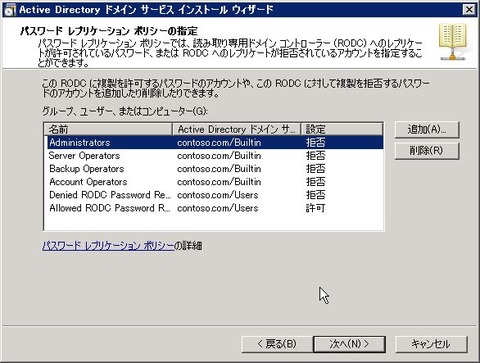Sort by the 名前 column header

108,129
